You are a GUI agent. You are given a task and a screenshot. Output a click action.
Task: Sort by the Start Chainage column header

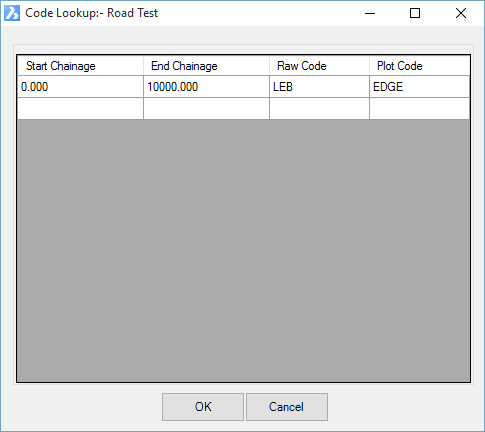80,66
